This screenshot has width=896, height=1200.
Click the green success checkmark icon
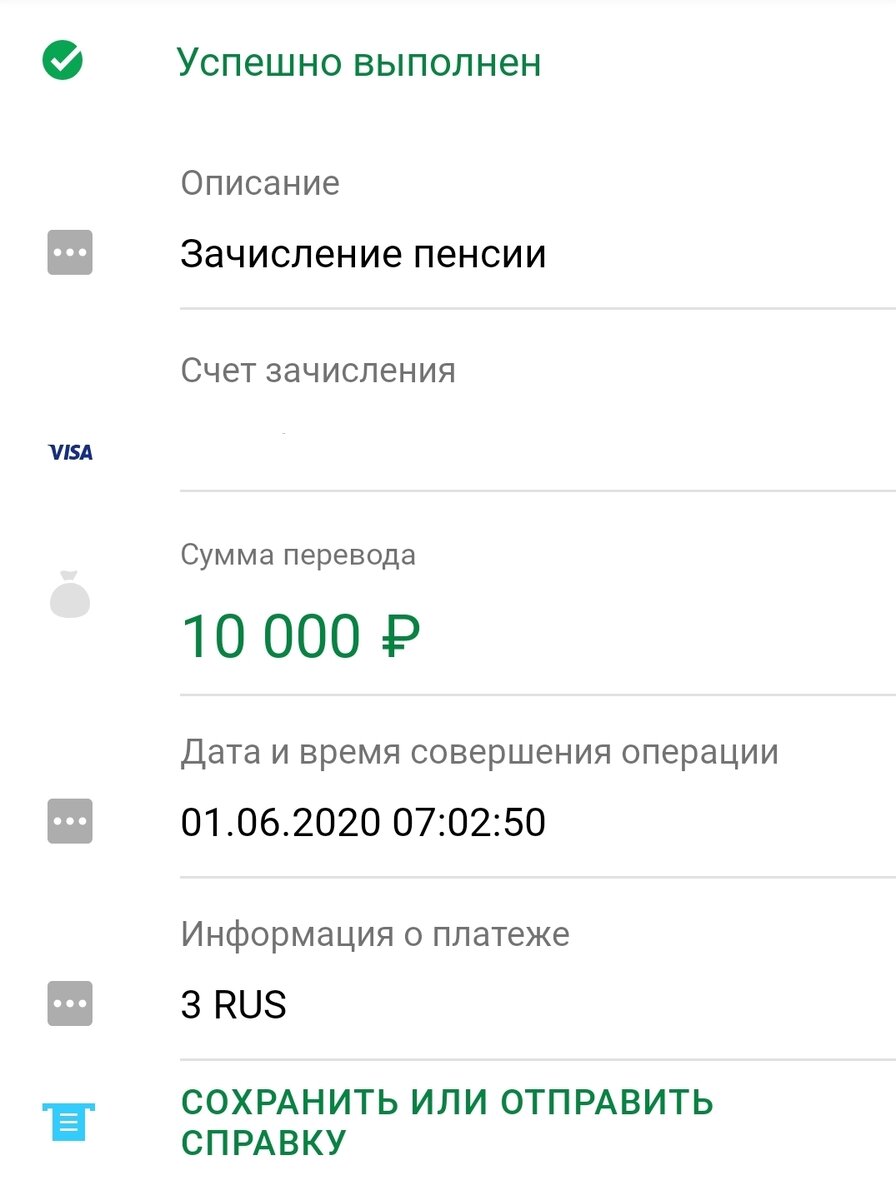62,61
